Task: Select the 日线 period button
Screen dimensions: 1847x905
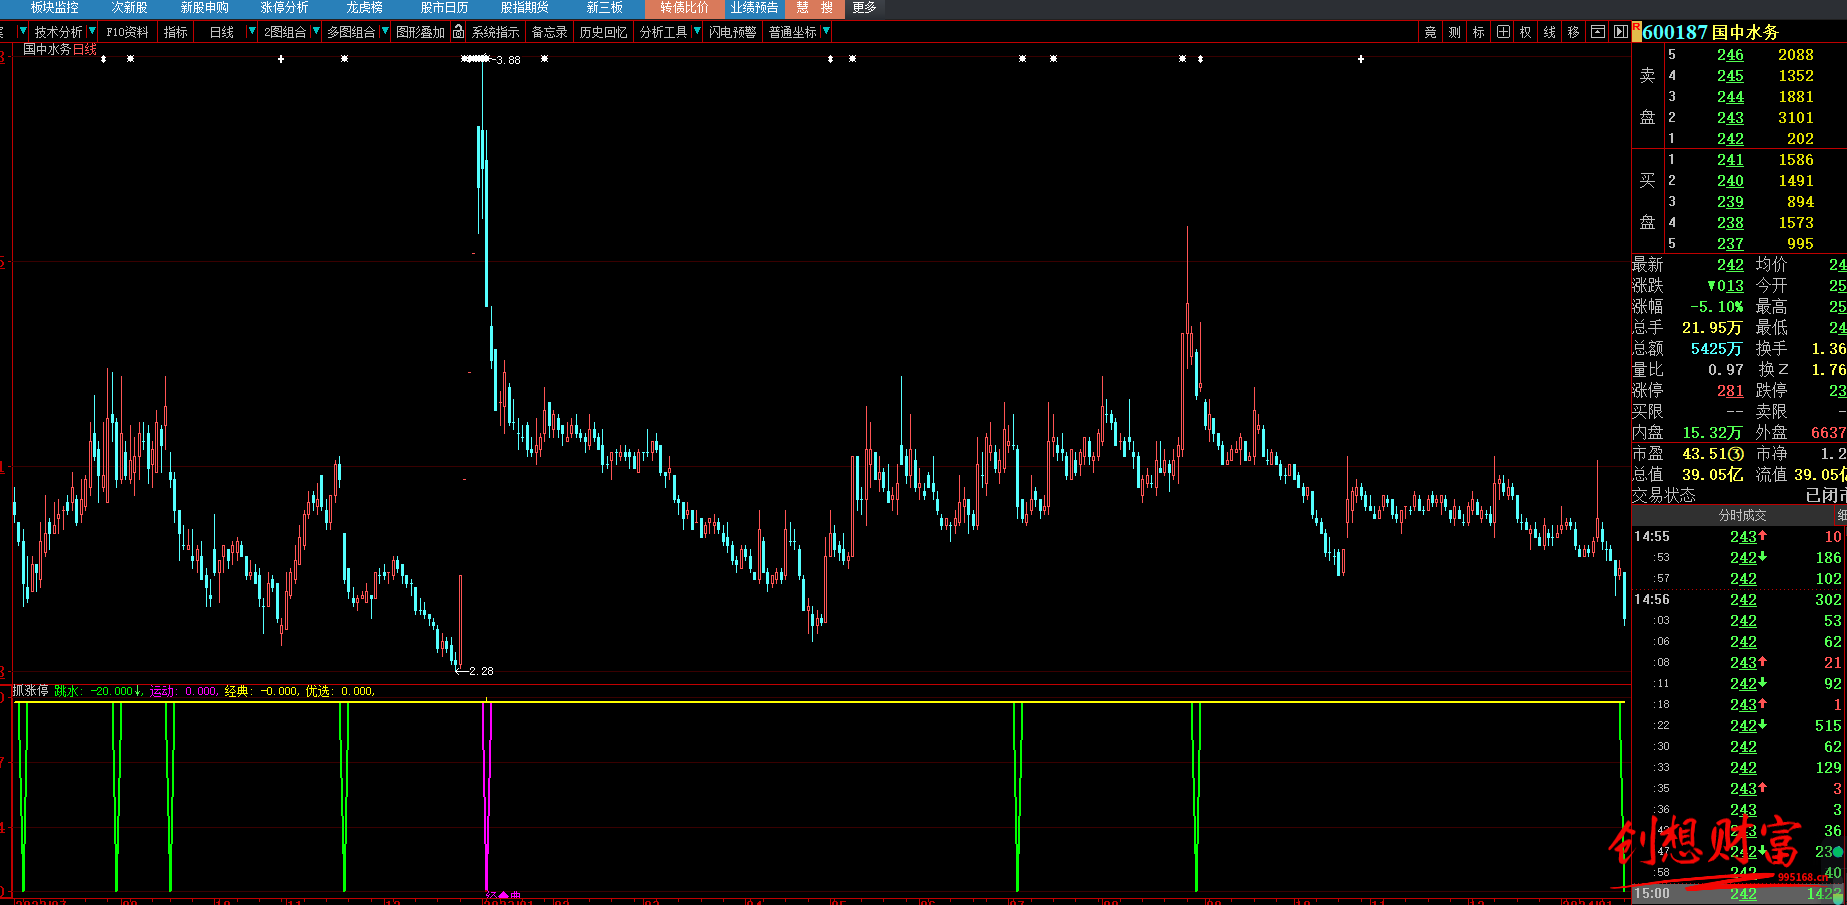Action: pyautogui.click(x=221, y=32)
